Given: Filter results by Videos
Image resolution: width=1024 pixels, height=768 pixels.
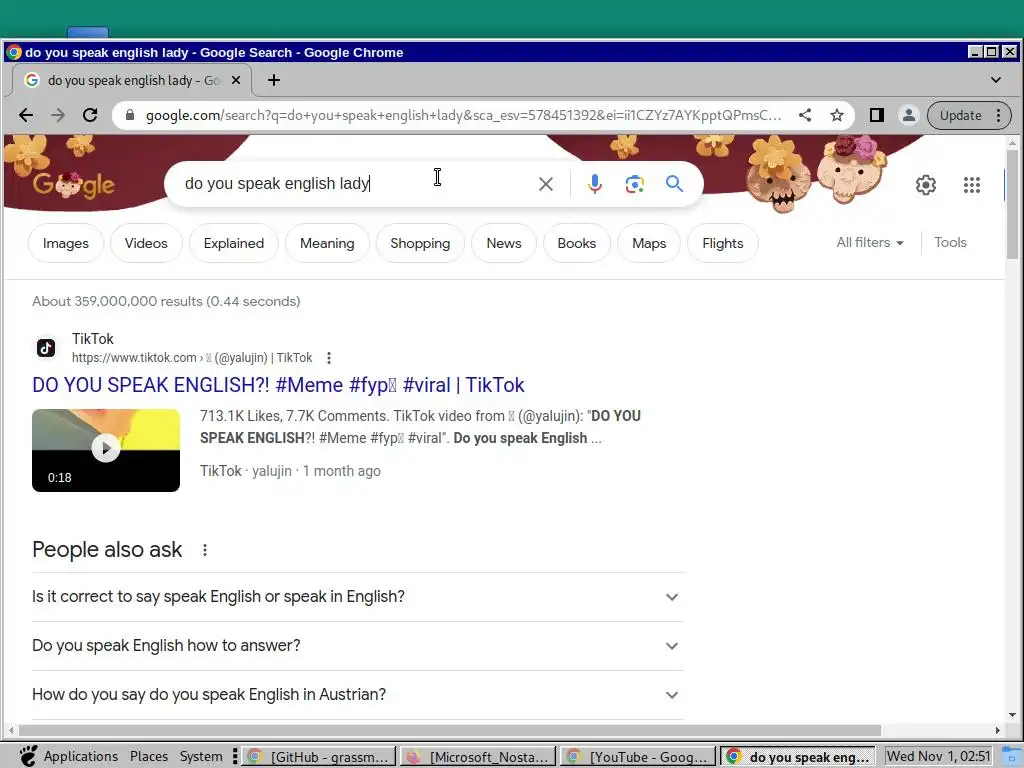Looking at the screenshot, I should [x=146, y=244].
